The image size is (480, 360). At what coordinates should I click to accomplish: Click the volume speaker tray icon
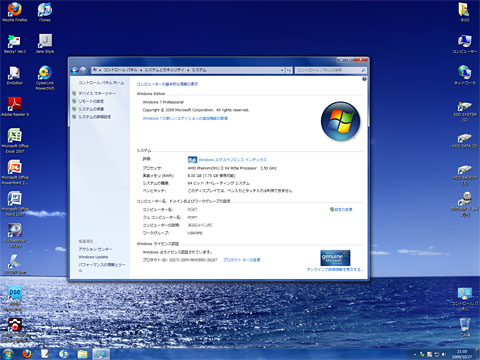[444, 354]
